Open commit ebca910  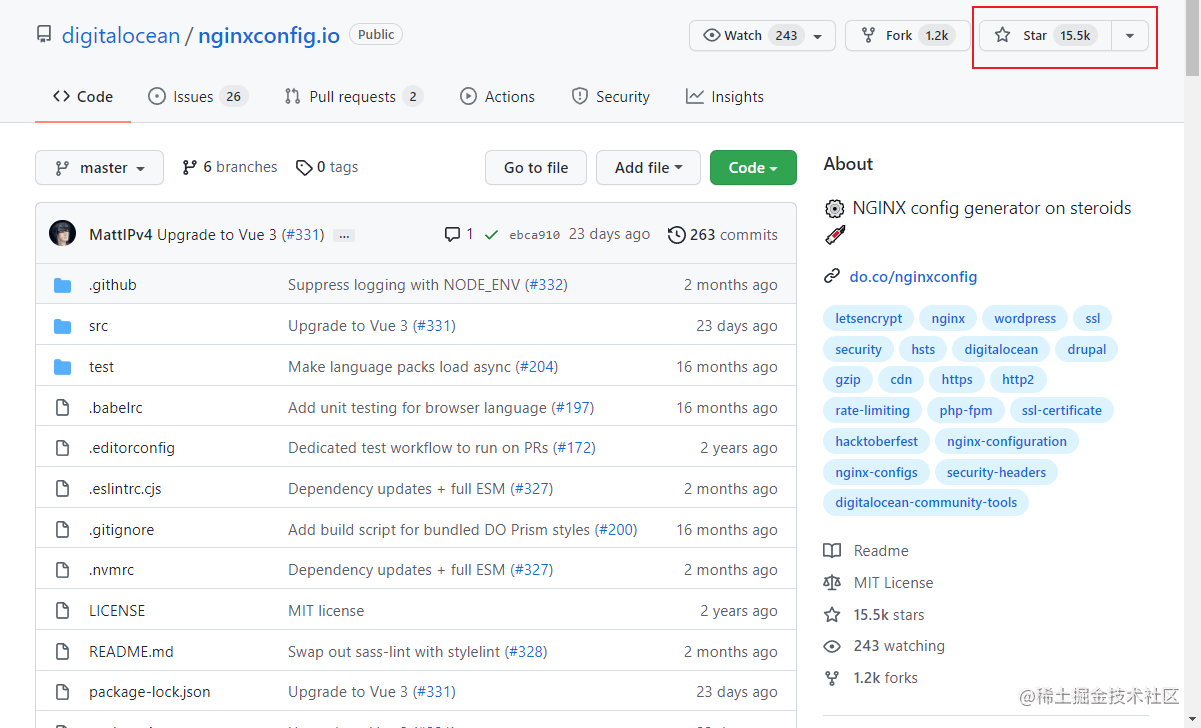[534, 235]
